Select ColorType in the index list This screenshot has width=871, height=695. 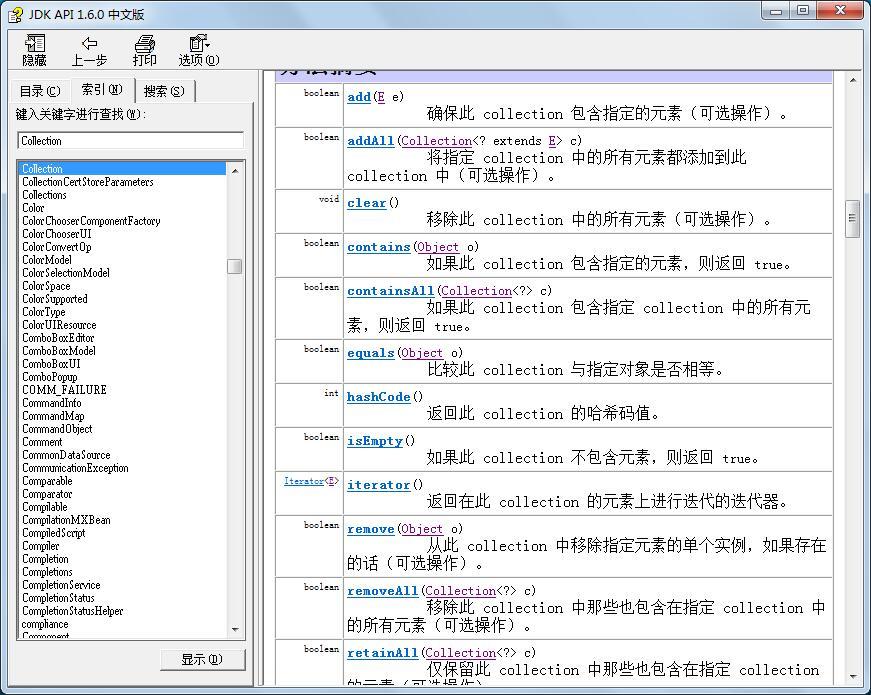(44, 312)
